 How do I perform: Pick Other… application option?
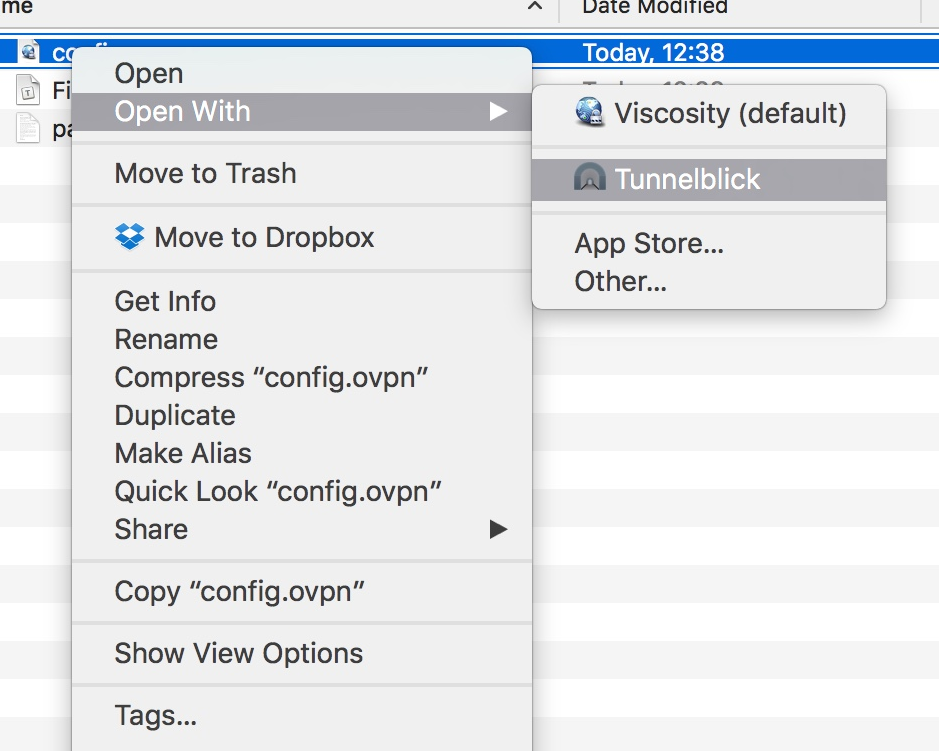tap(620, 281)
